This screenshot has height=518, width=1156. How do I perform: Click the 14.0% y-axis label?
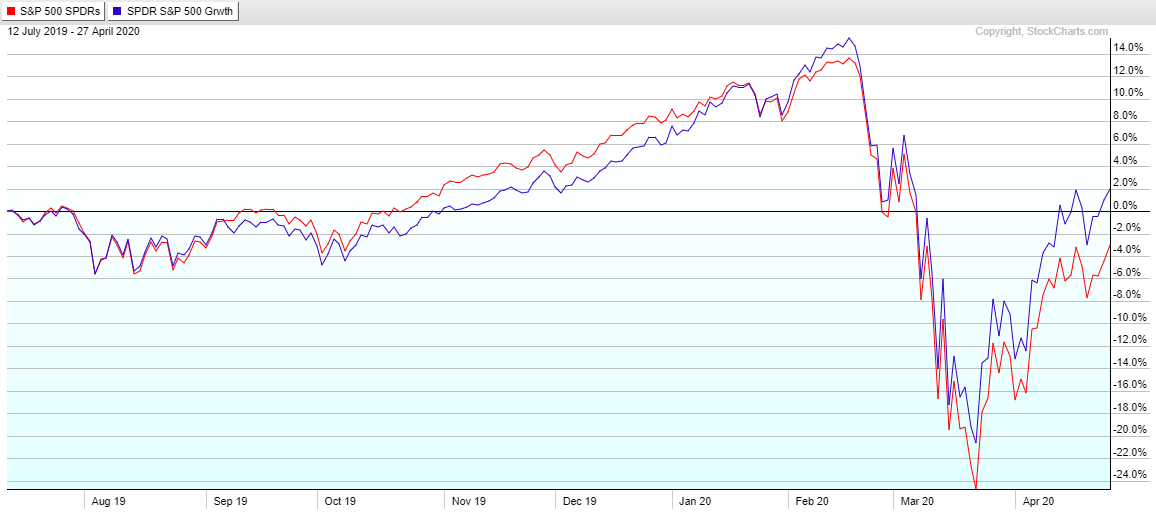point(1129,48)
